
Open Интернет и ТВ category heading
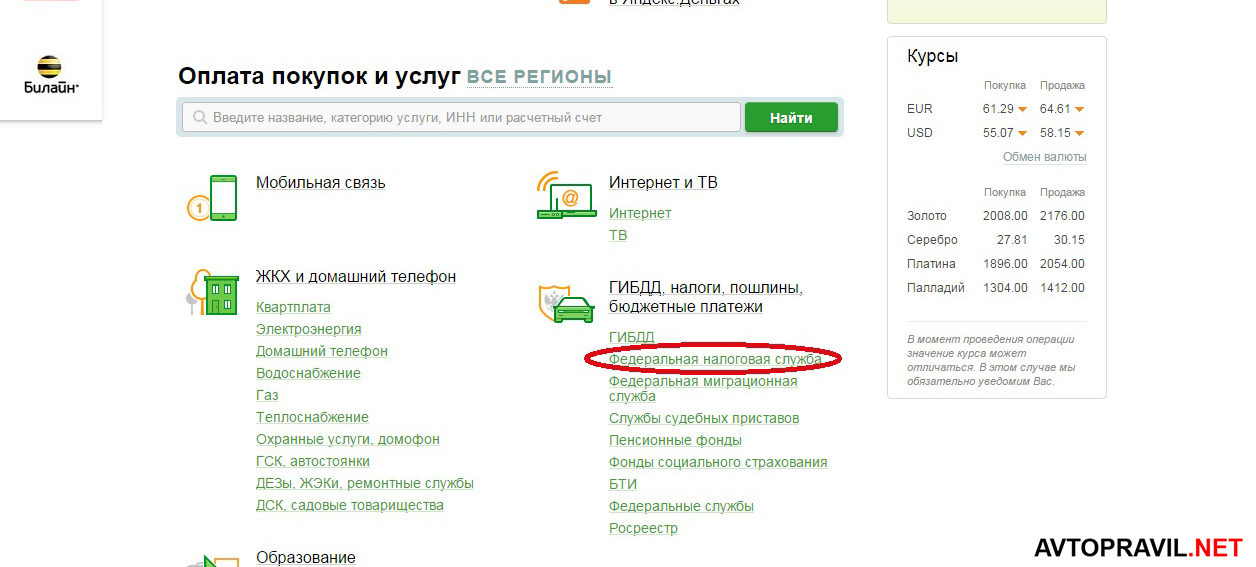pyautogui.click(x=663, y=182)
